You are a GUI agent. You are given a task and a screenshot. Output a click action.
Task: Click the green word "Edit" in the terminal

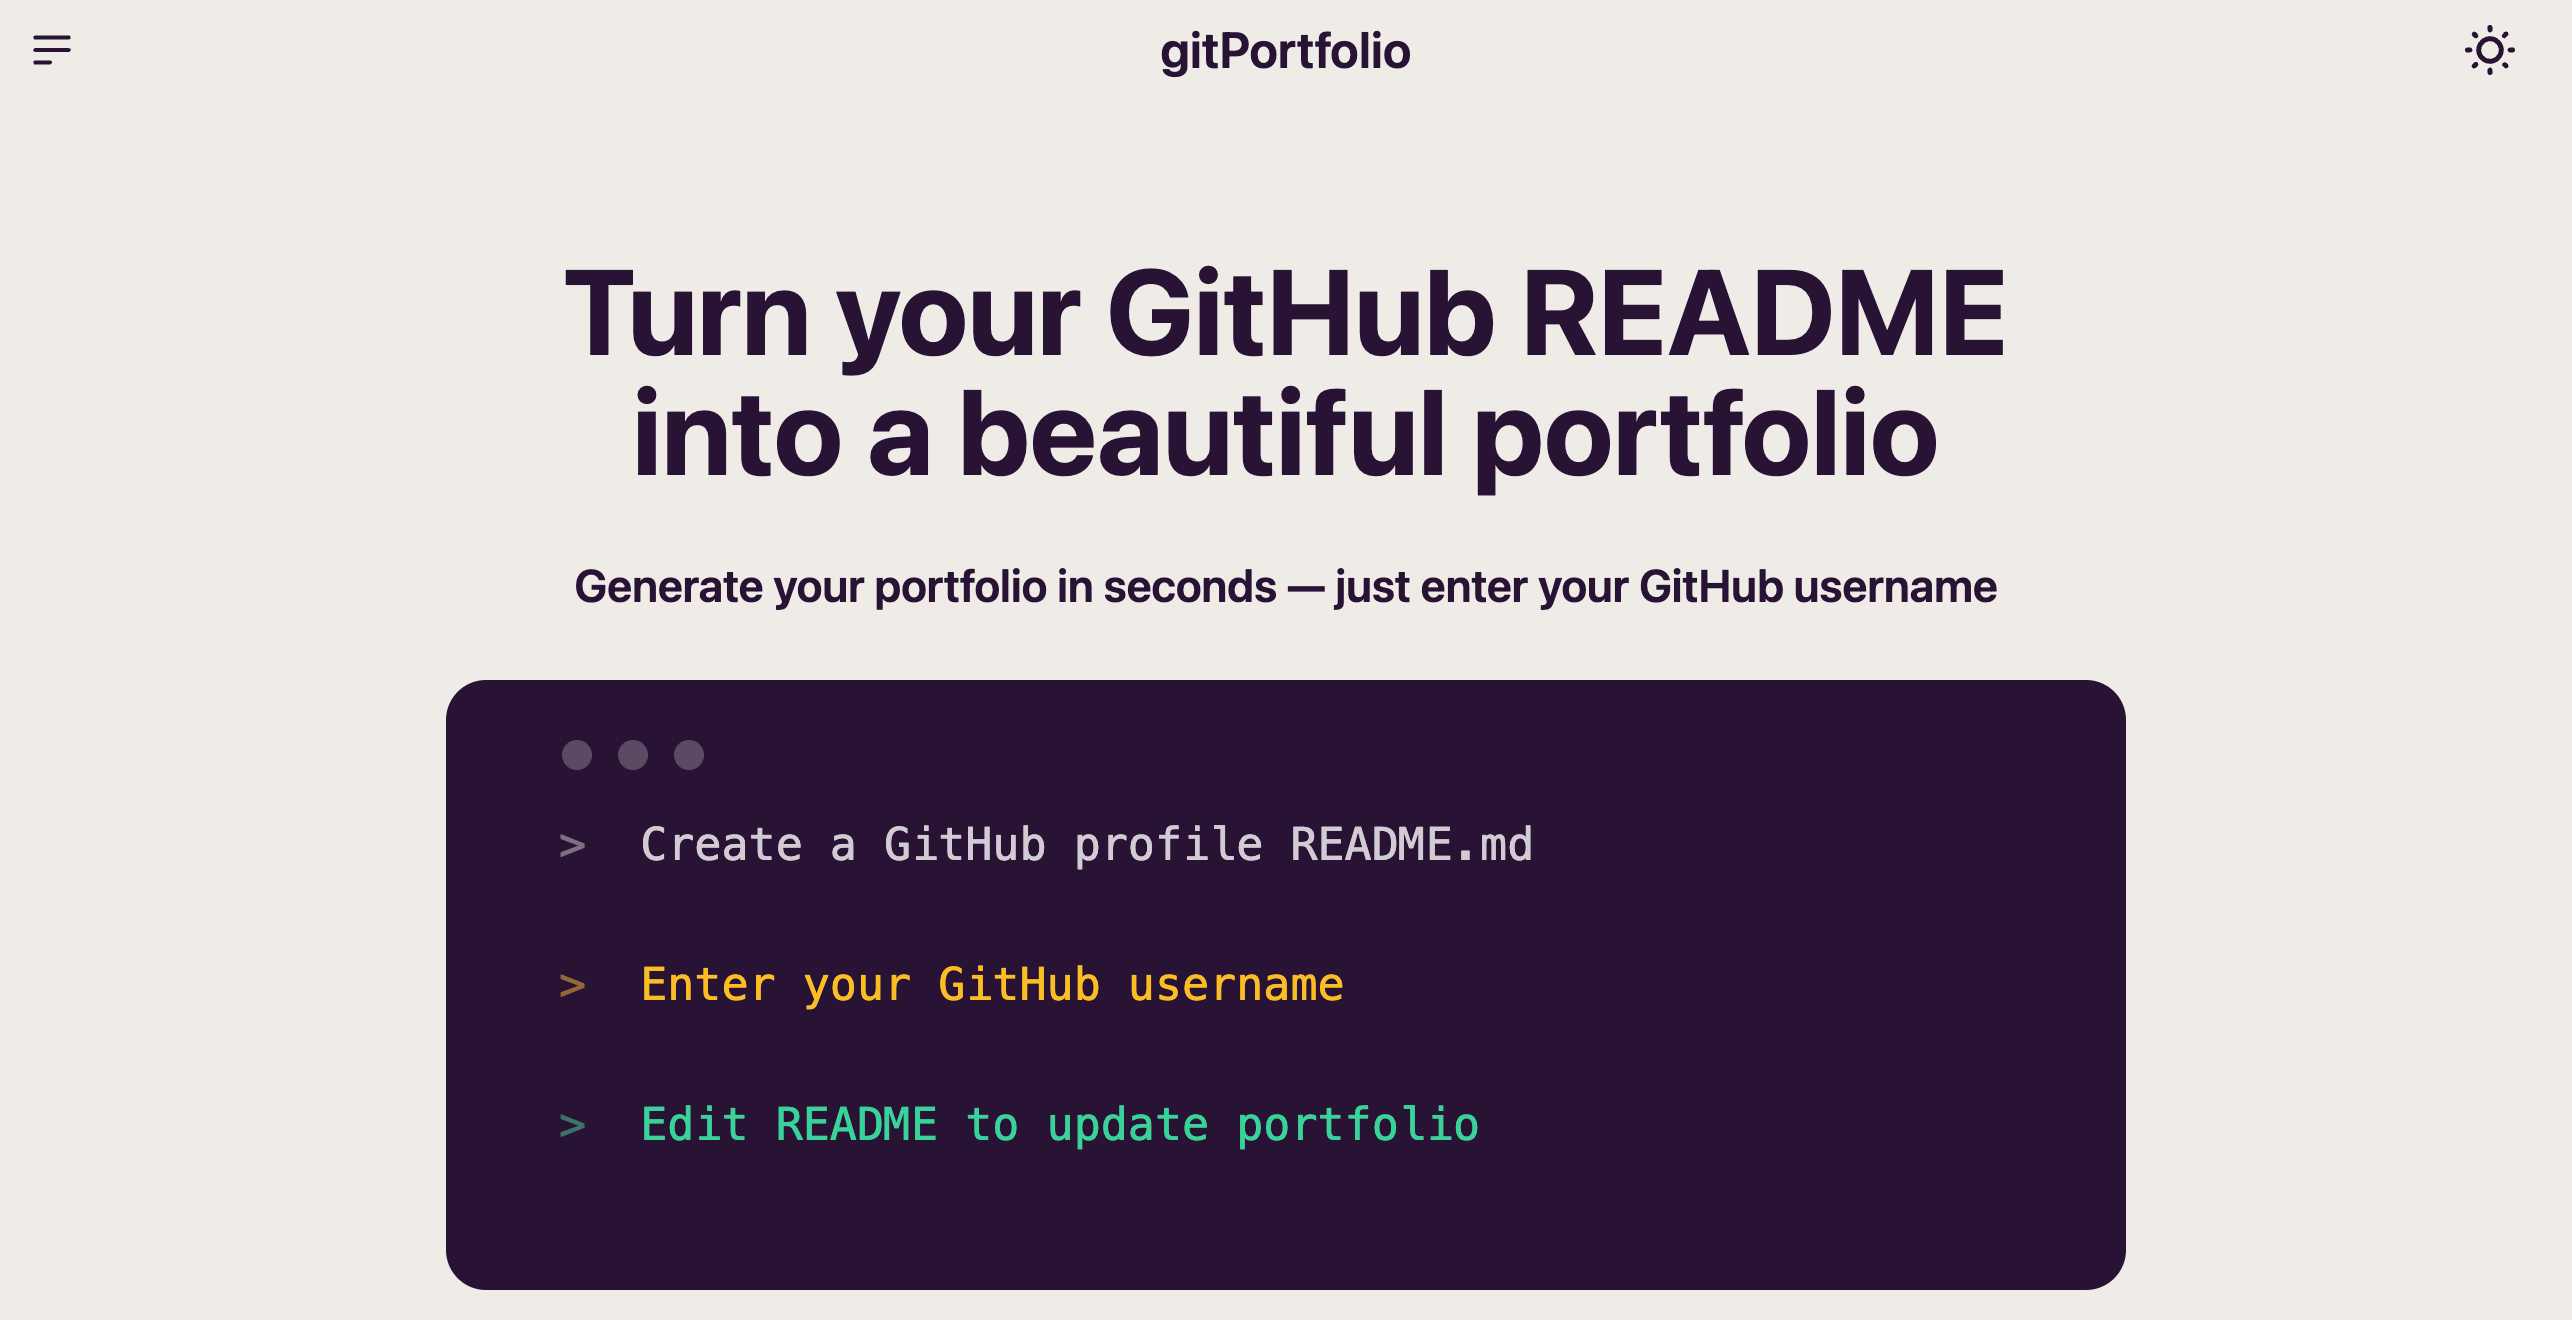[x=694, y=1125]
